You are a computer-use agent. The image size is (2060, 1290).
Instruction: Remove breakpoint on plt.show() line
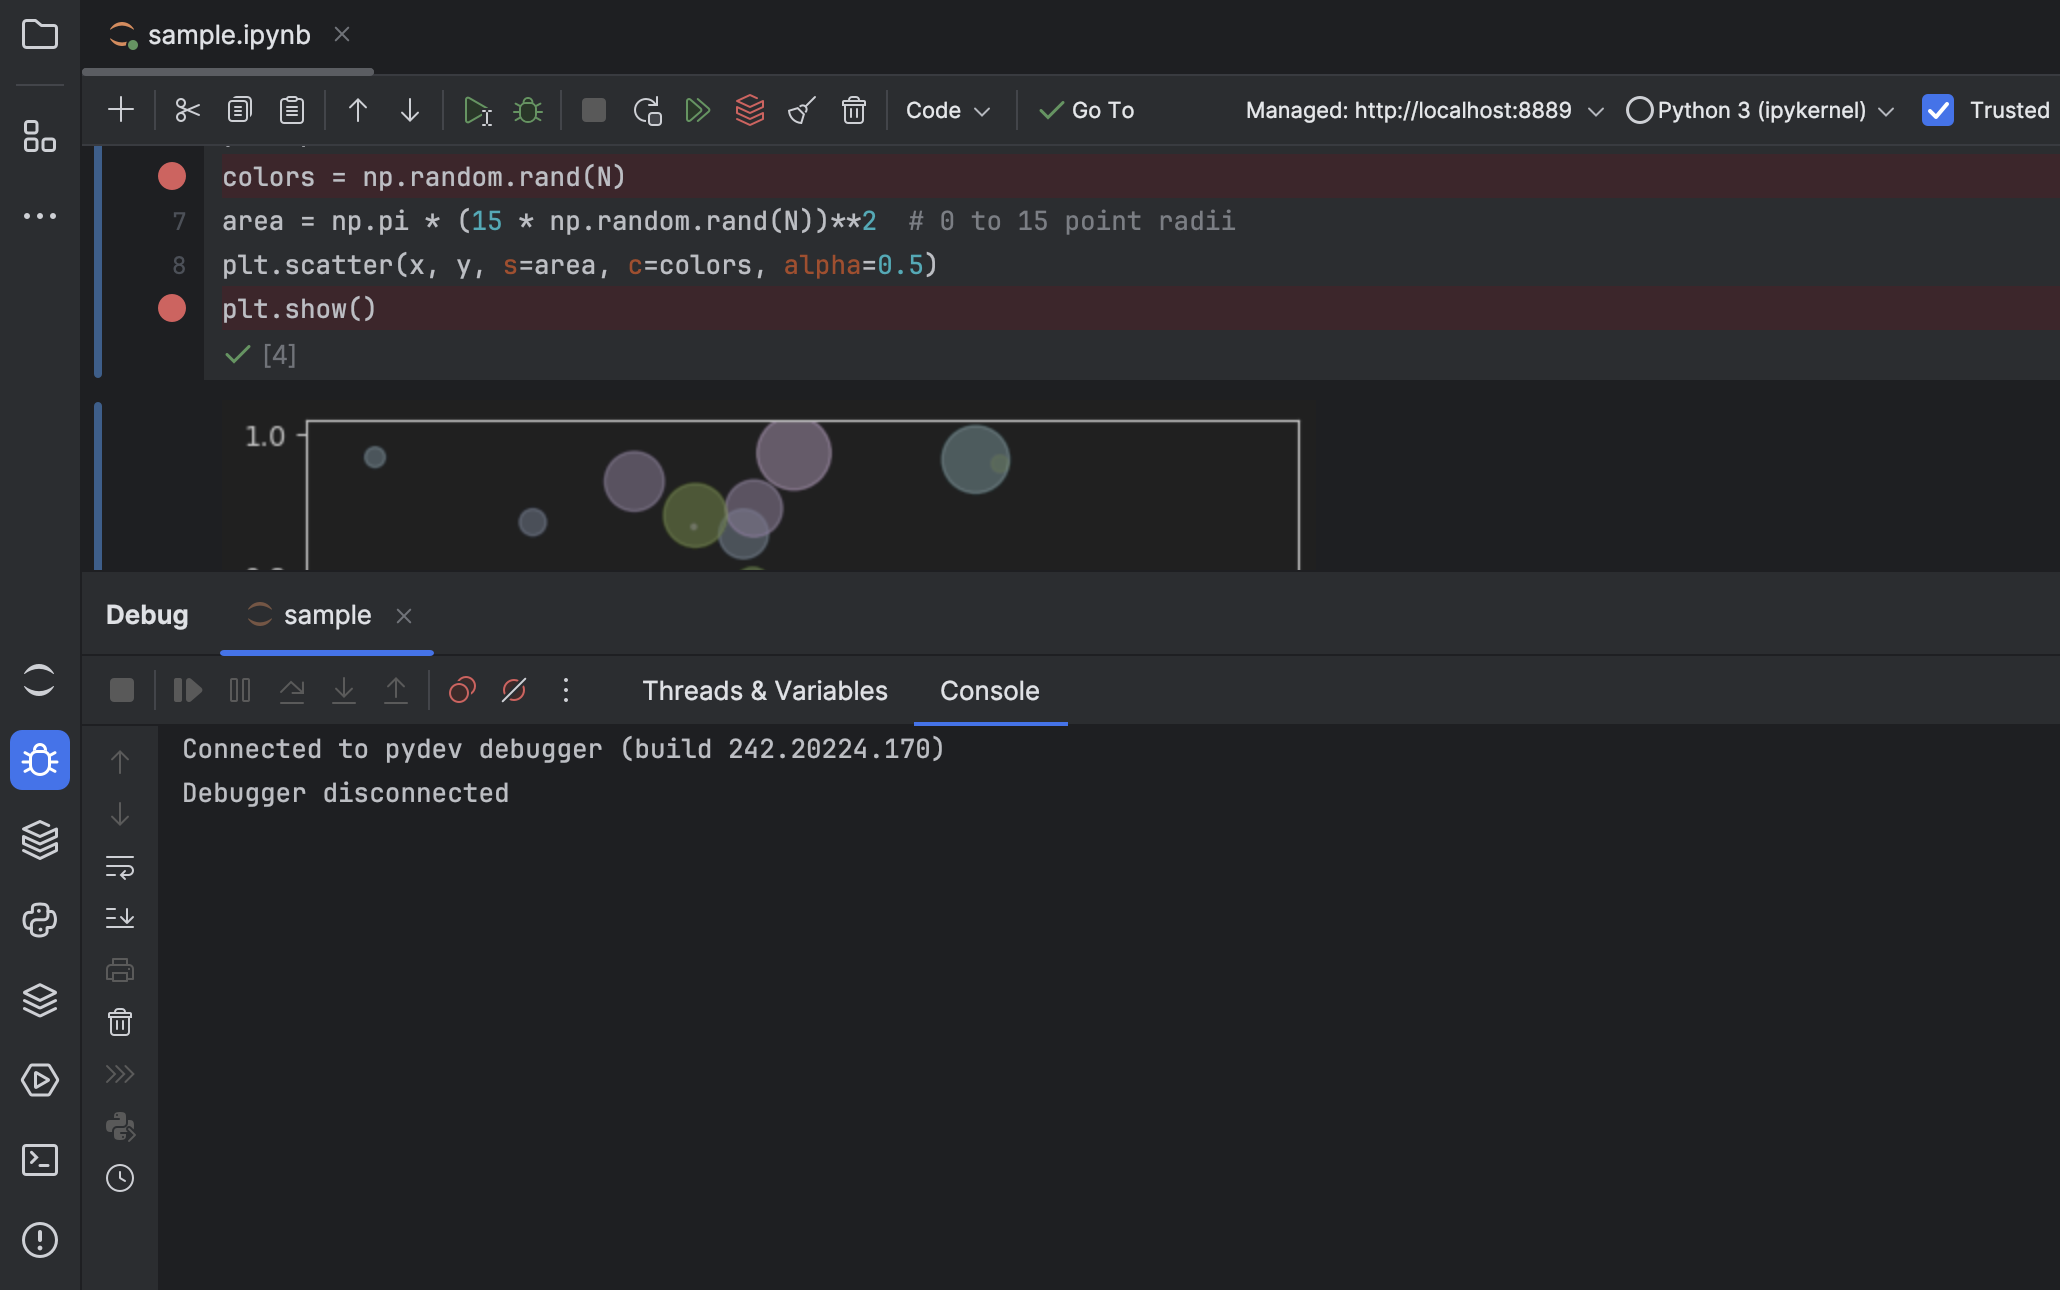click(172, 308)
